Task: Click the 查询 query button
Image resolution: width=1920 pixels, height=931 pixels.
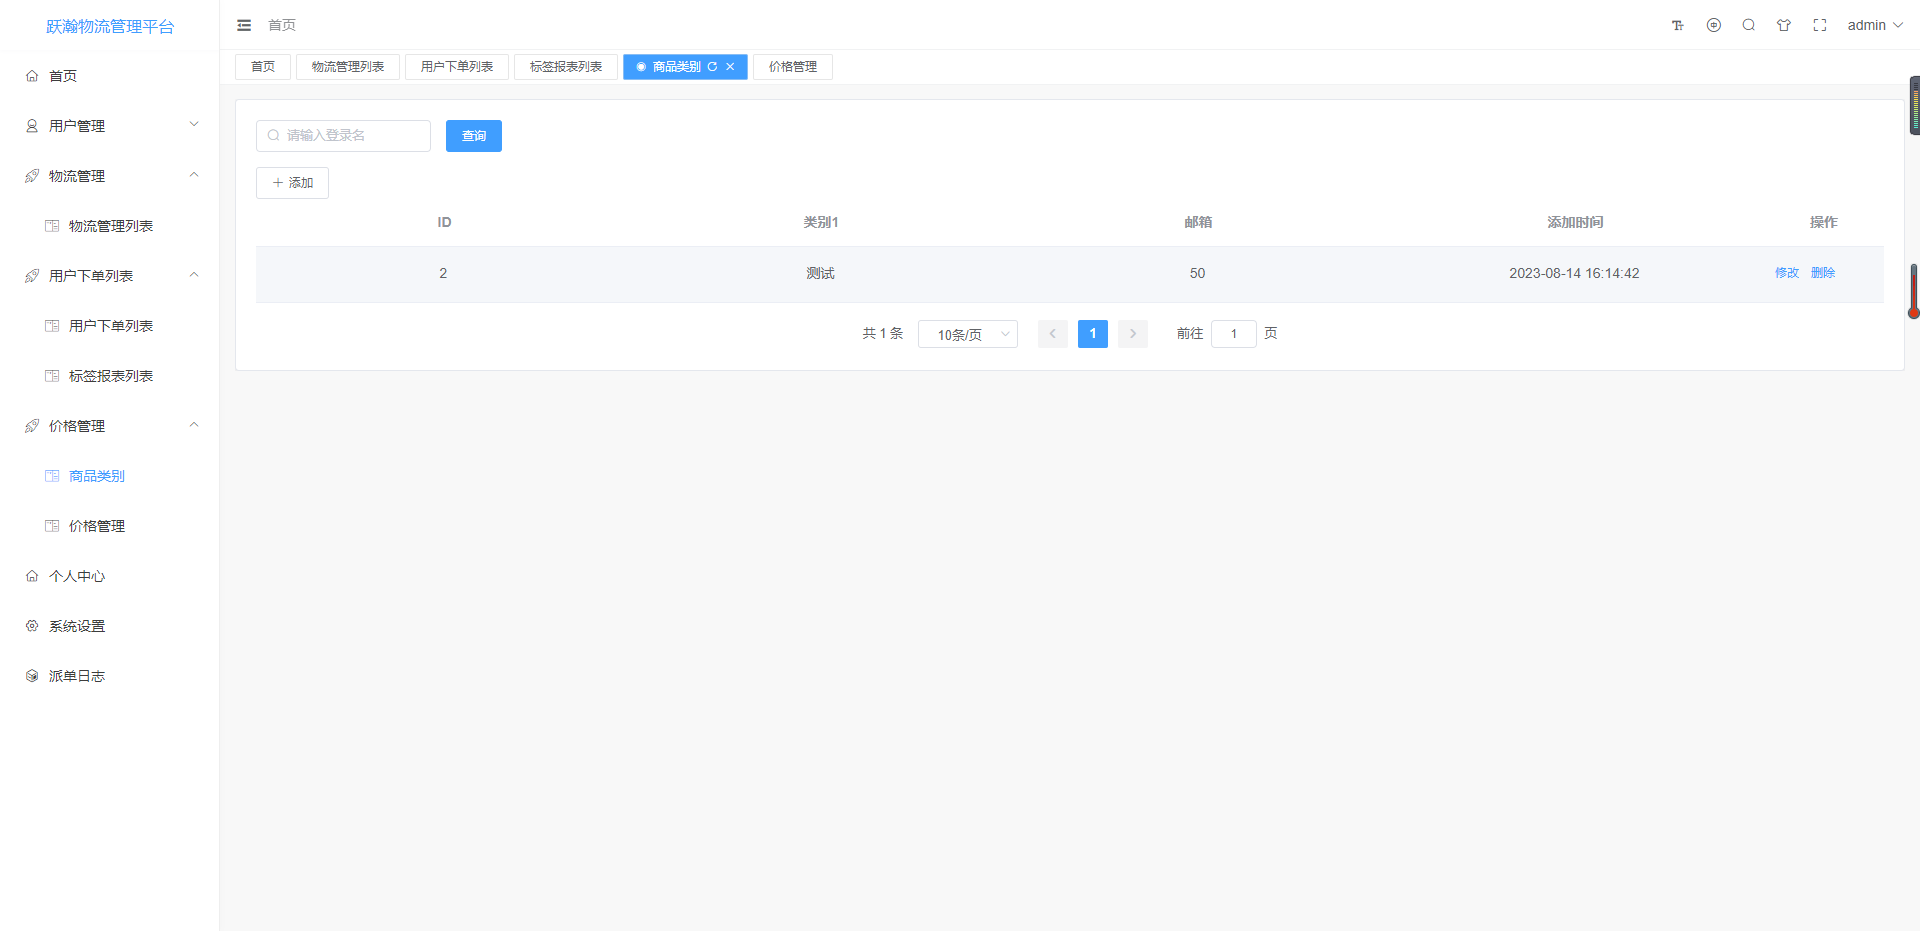Action: (x=474, y=136)
